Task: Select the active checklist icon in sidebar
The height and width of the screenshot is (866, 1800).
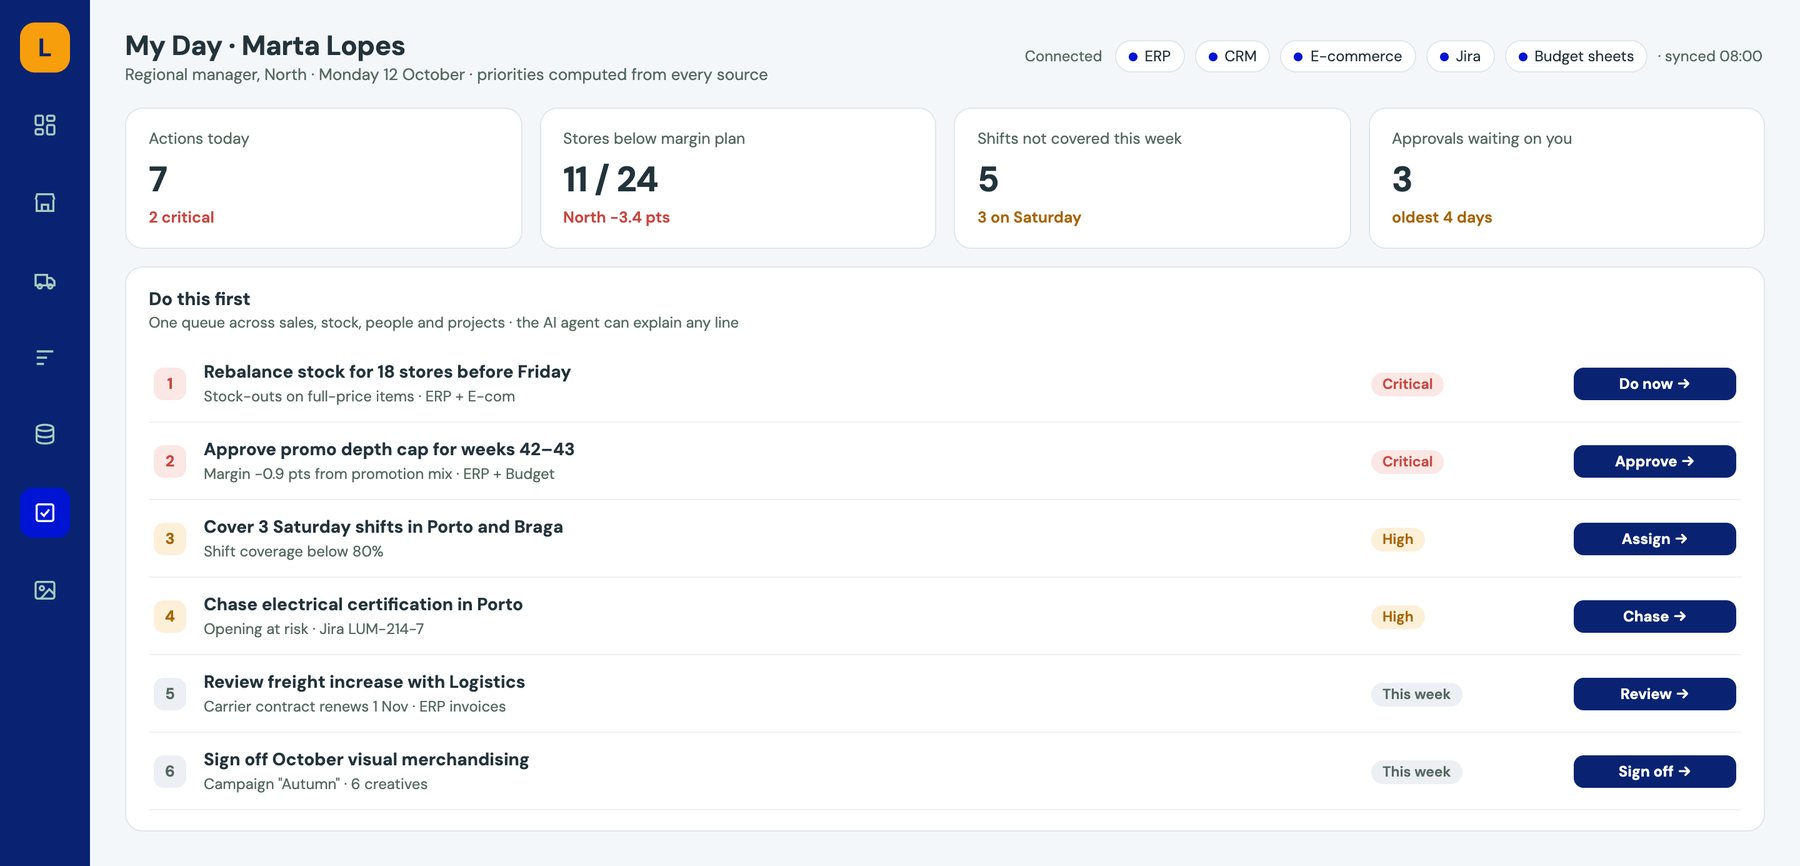Action: point(45,512)
